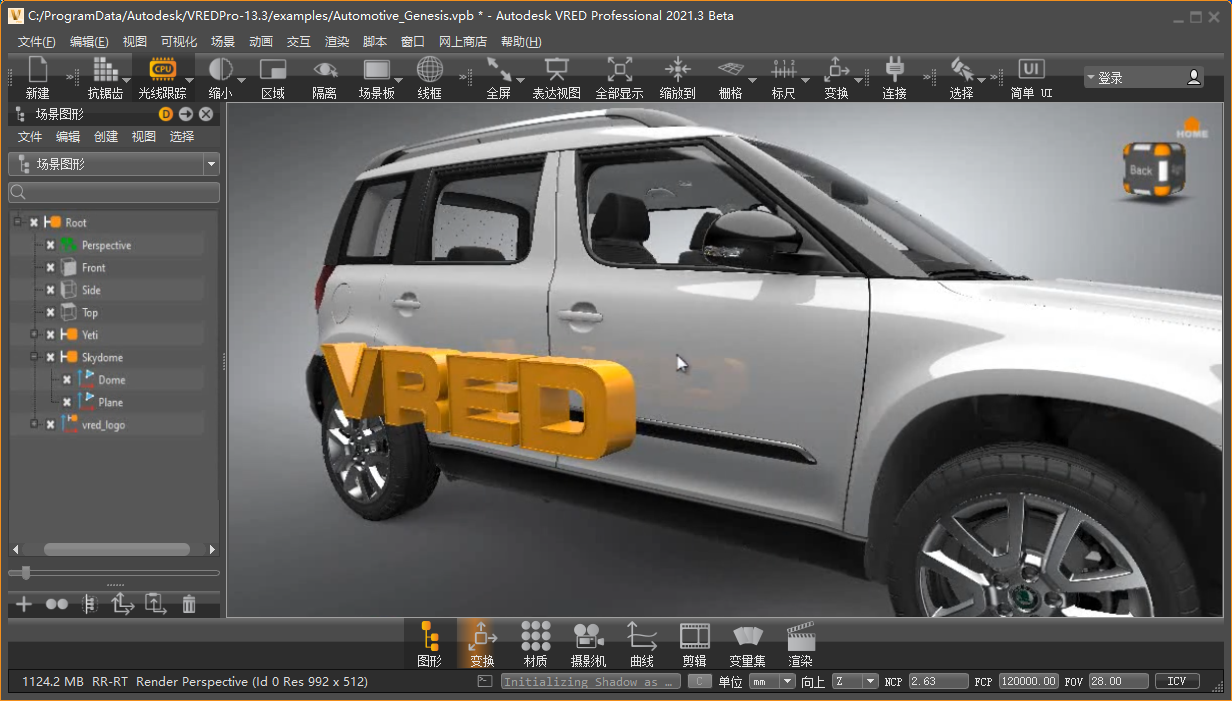Click the 选择 selection tool icon
Screen dimensions: 1232x701
pyautogui.click(x=962, y=69)
